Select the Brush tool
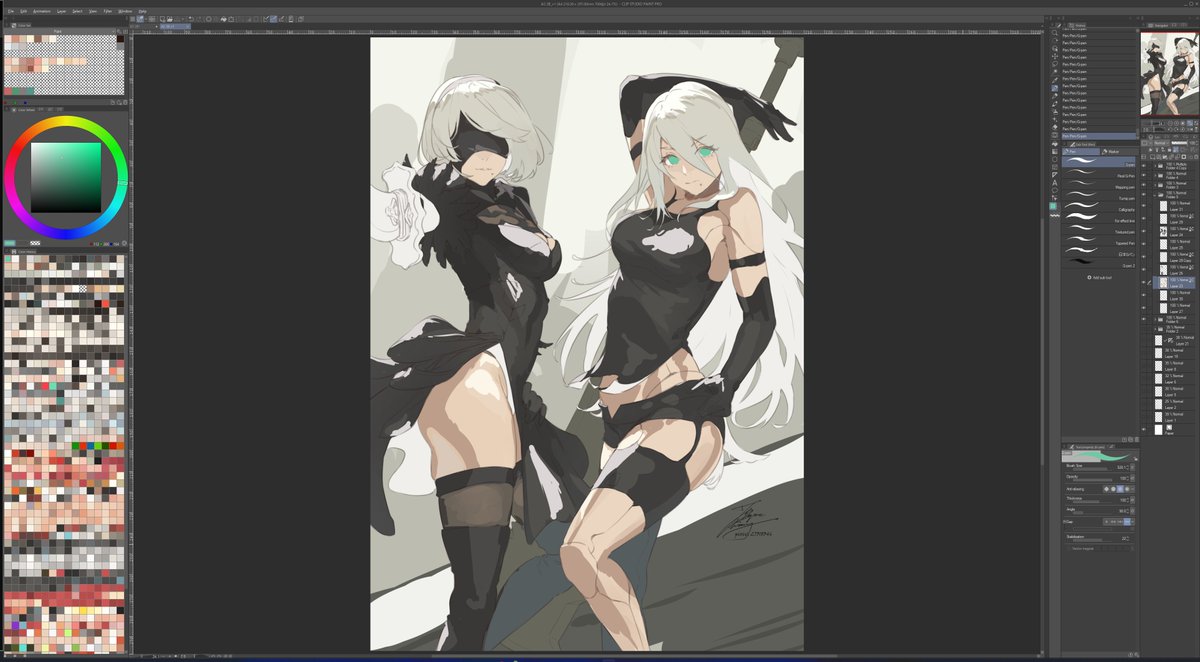 1054,104
